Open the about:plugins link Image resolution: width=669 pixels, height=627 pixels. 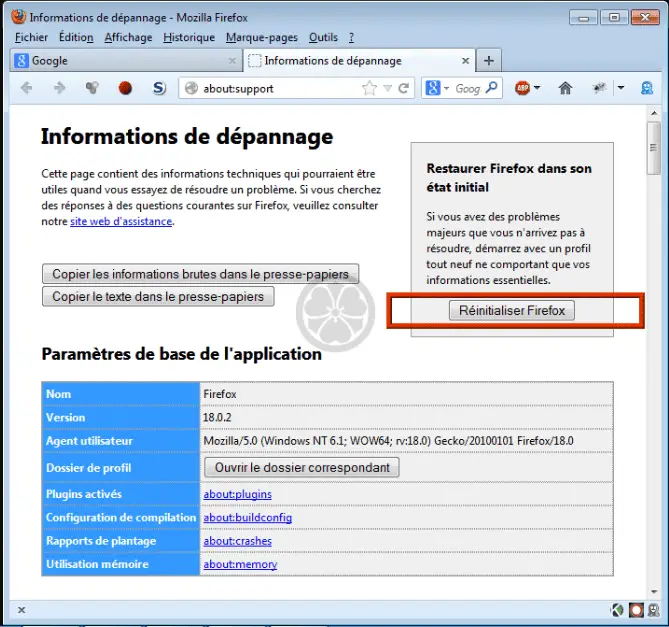237,494
